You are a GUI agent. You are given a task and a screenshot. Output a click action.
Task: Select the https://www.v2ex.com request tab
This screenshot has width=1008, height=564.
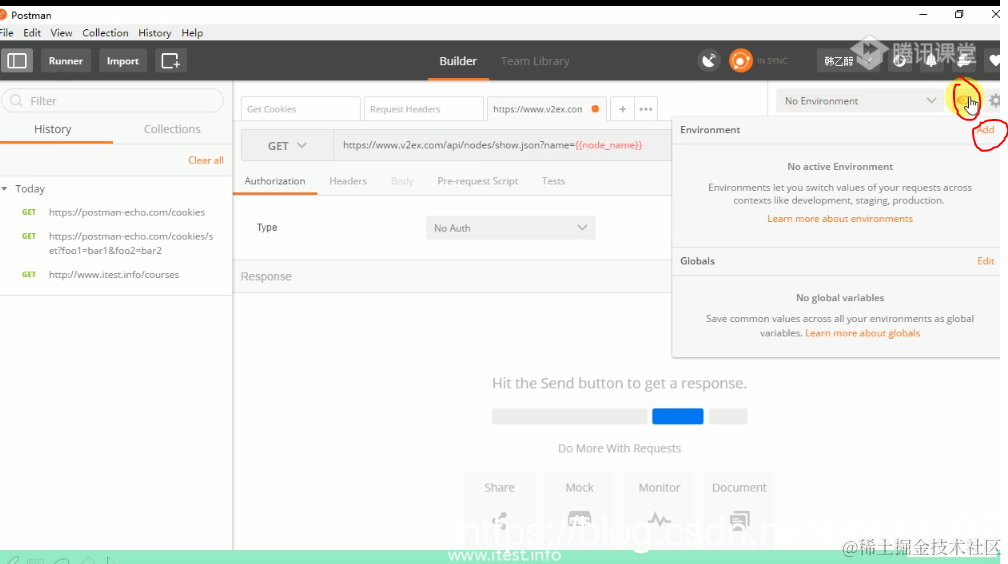(537, 109)
